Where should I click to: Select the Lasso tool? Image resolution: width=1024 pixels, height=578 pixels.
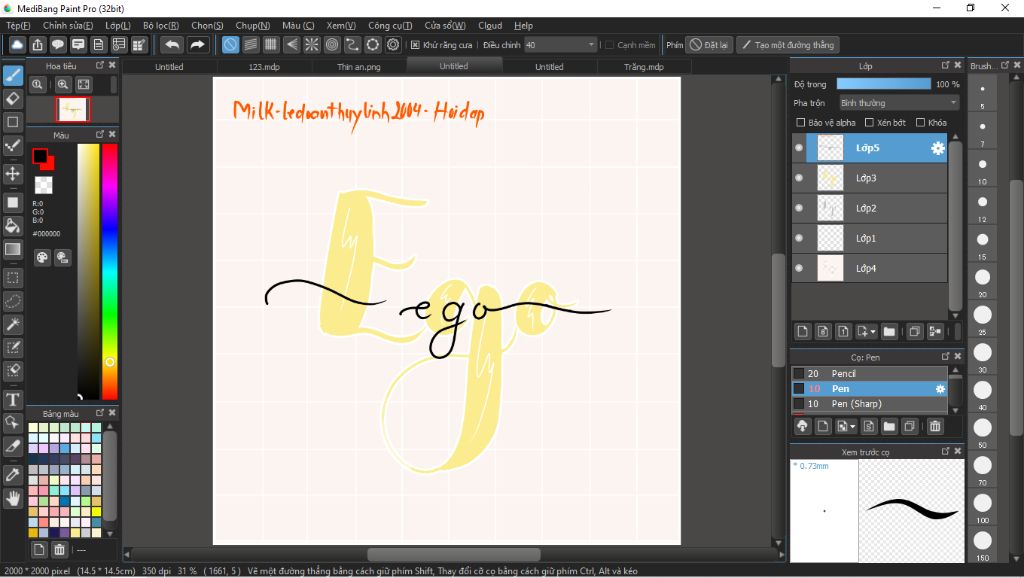click(12, 301)
